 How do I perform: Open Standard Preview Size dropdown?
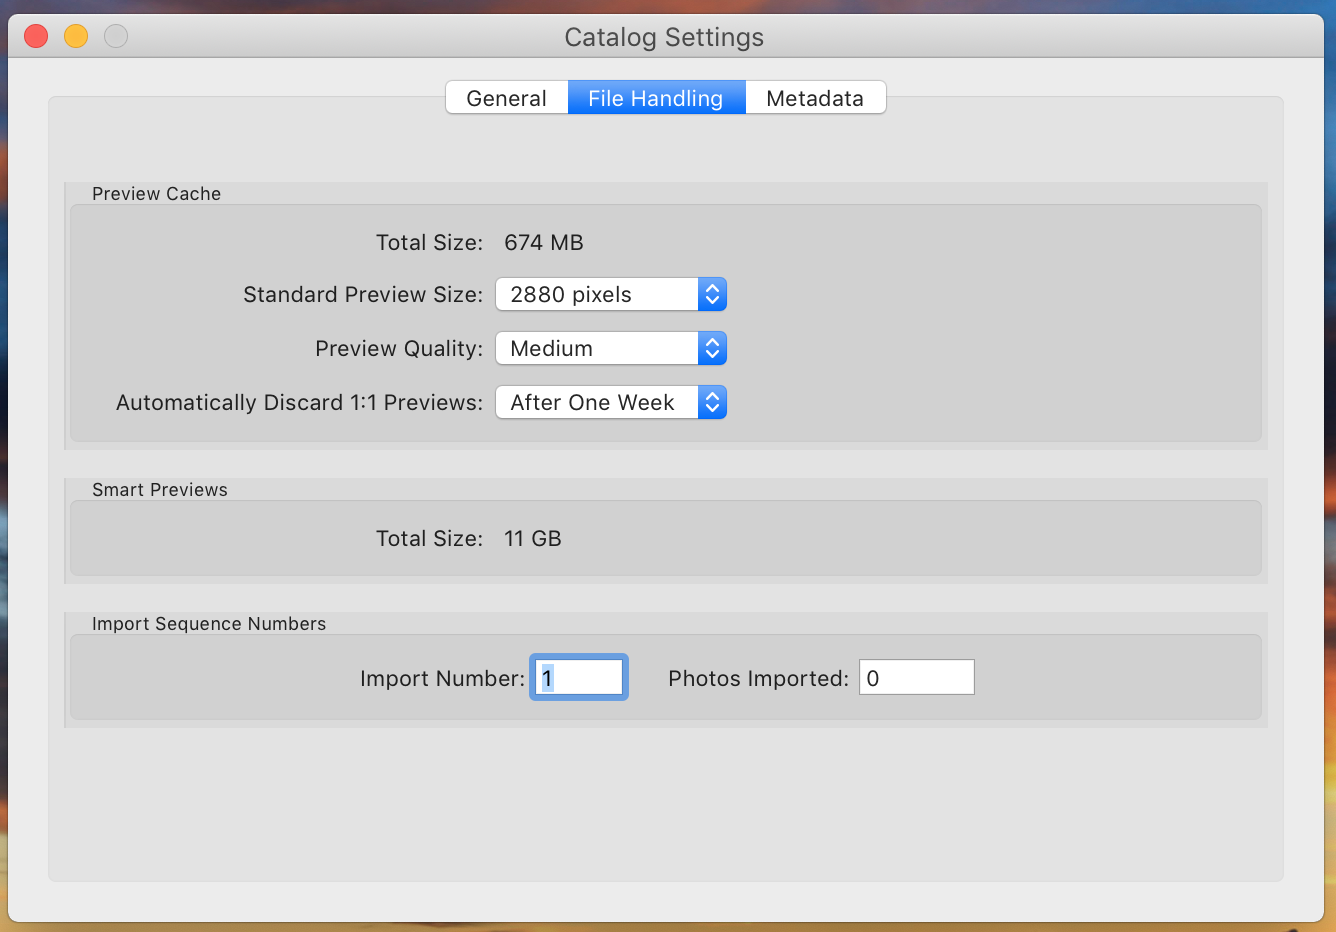[611, 294]
